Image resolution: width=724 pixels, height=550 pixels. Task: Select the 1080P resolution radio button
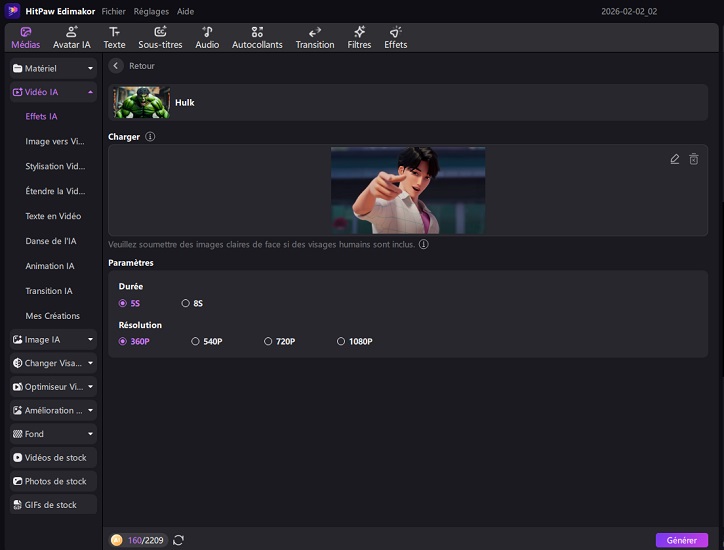pos(341,341)
